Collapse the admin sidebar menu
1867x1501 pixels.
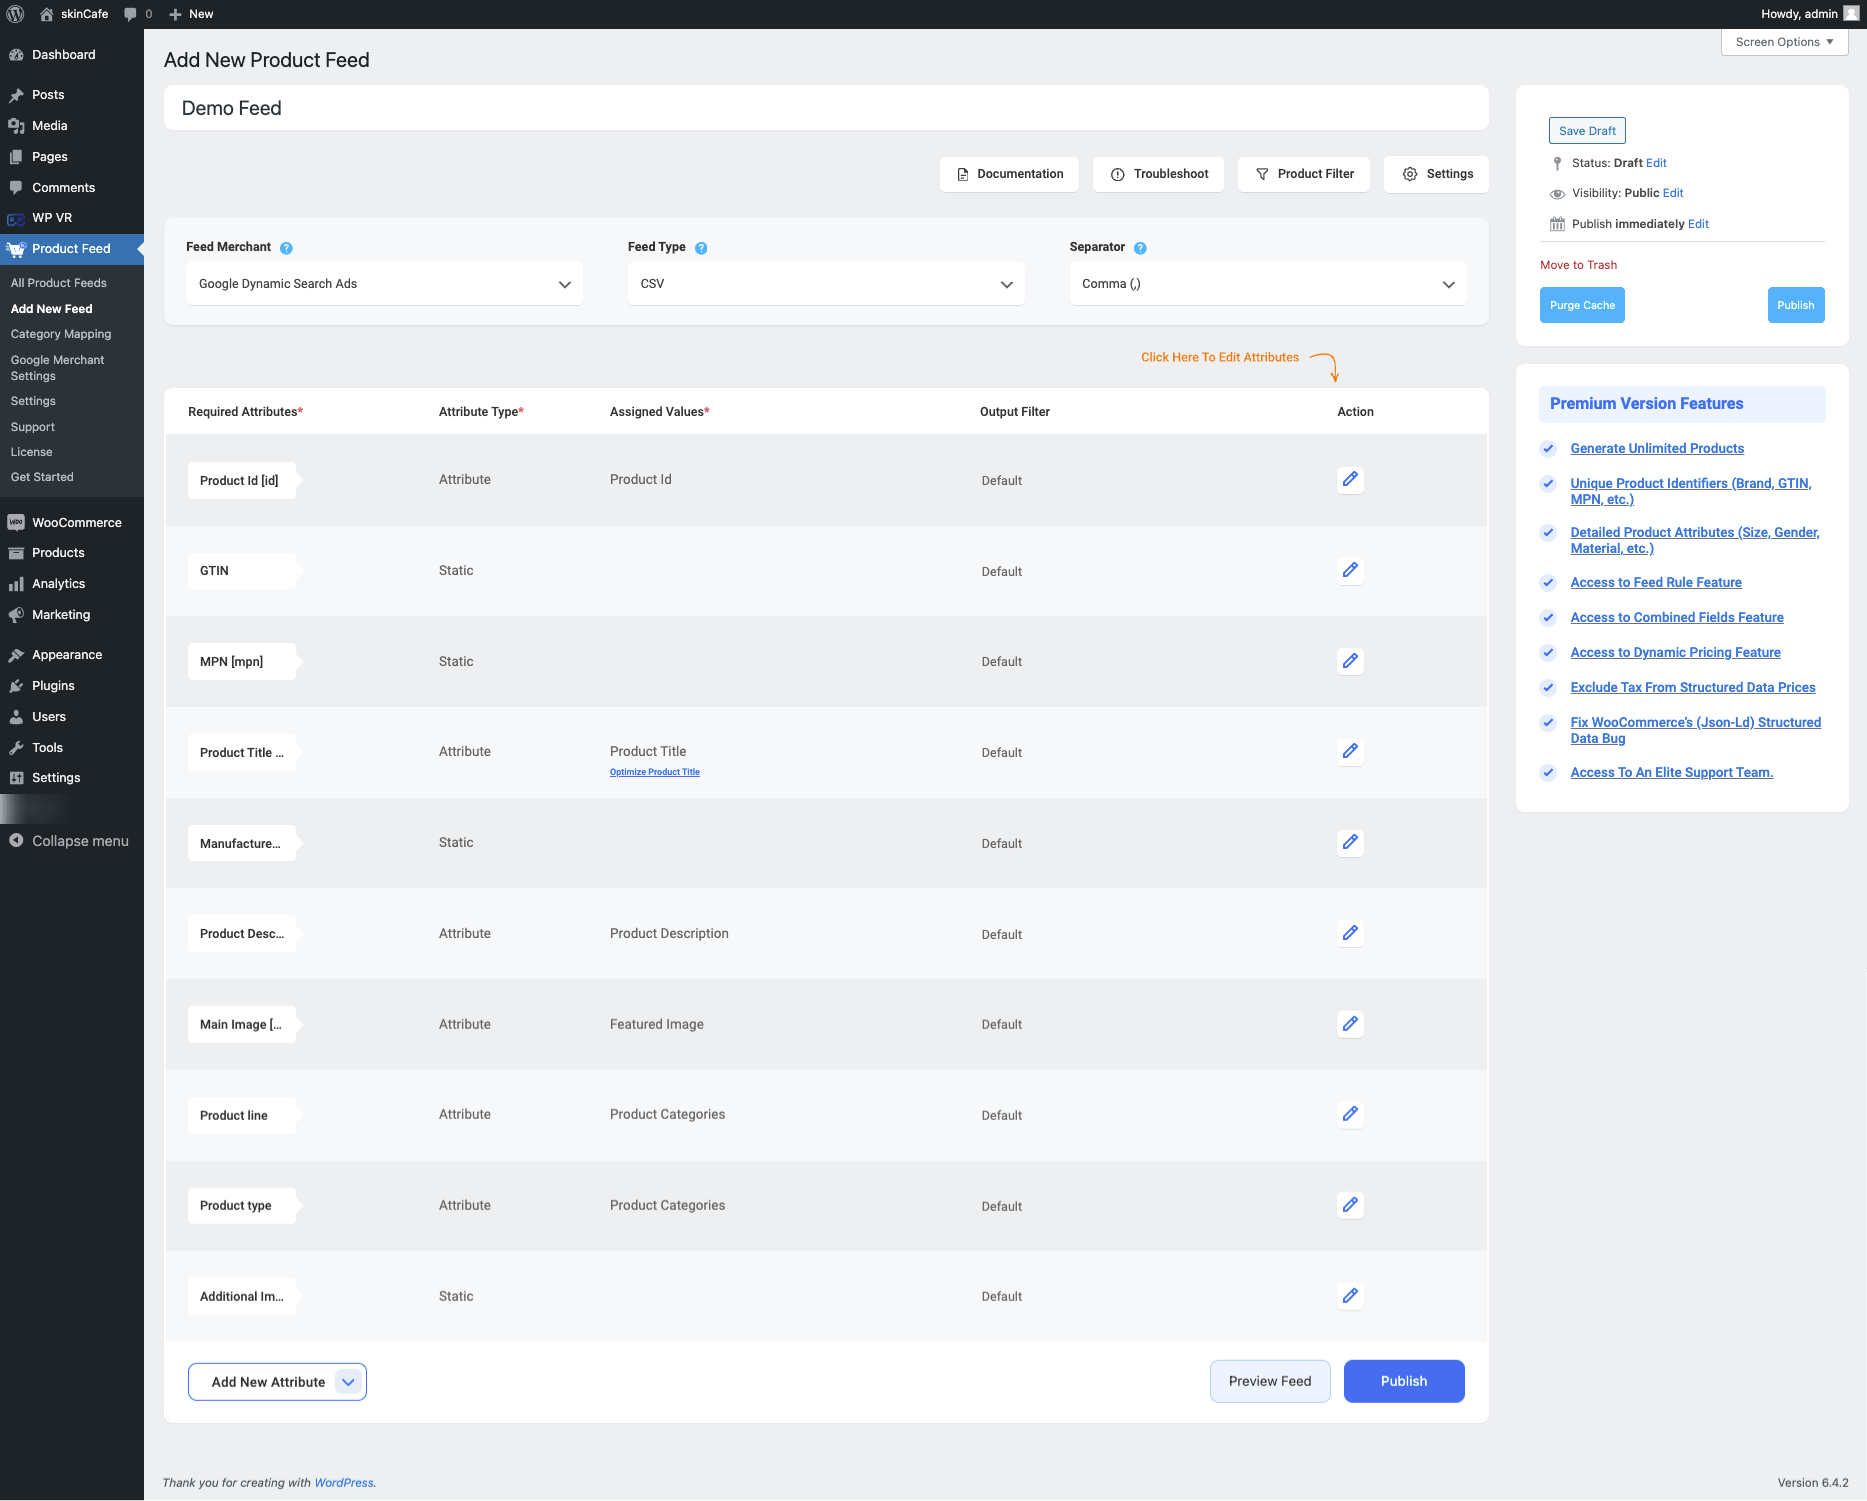coord(72,841)
